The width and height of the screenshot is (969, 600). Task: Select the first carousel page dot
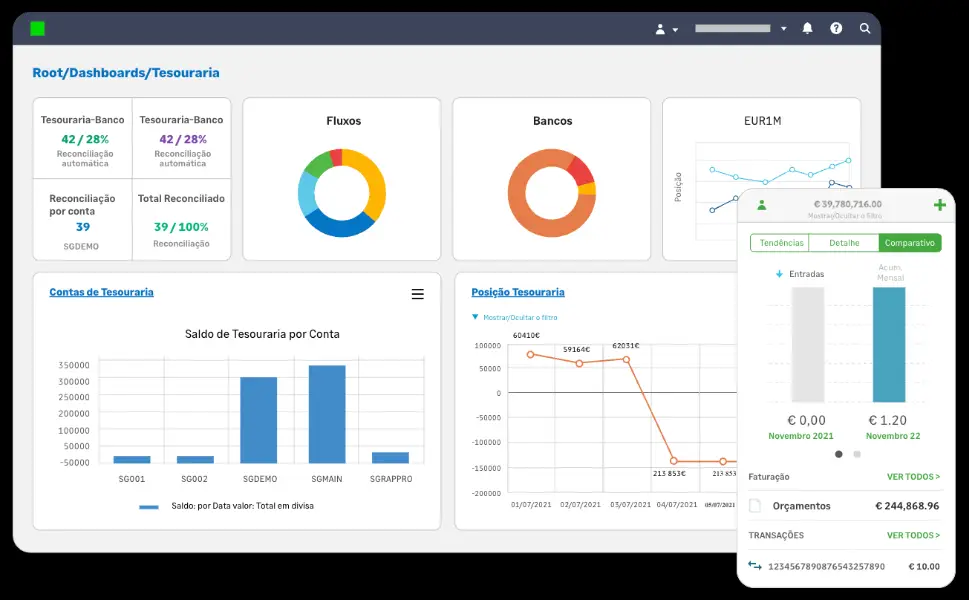tap(838, 454)
